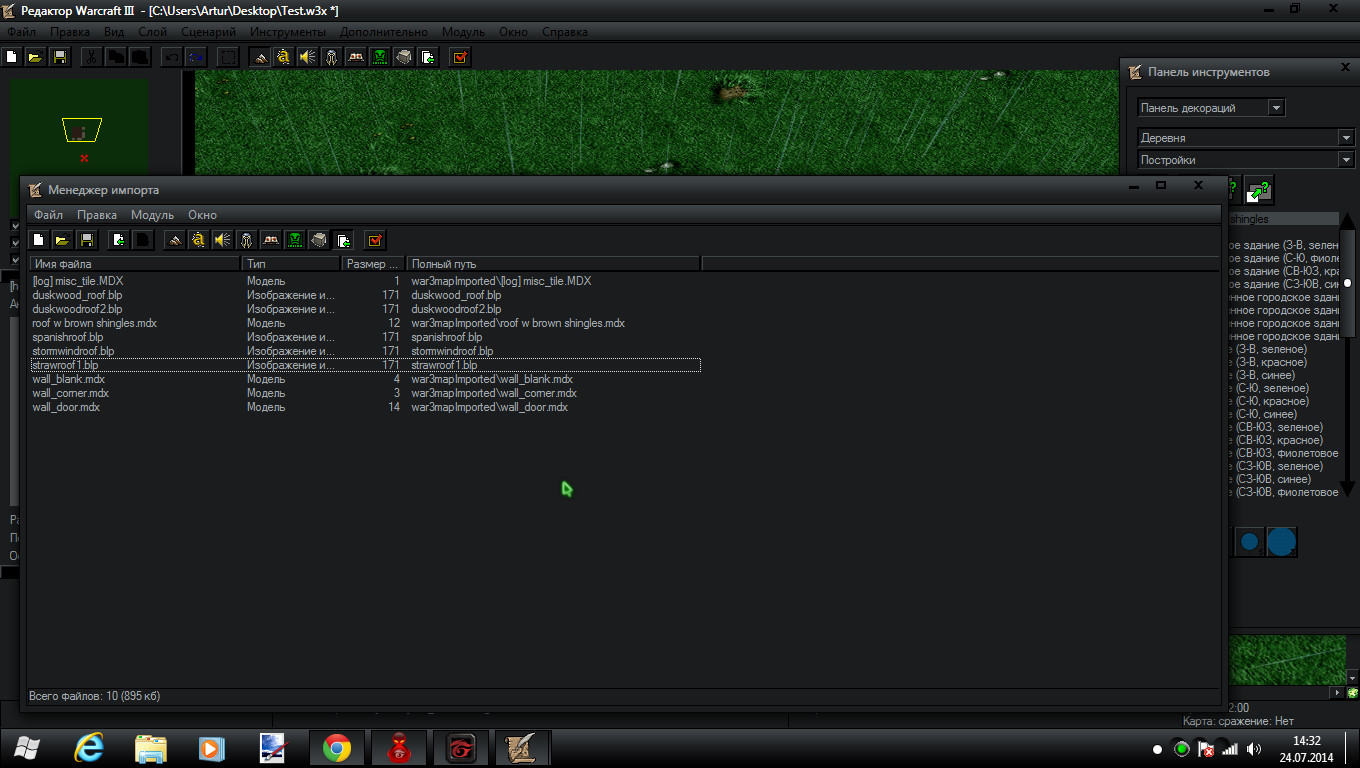
Task: Select the larger round brush shape
Action: [1281, 542]
